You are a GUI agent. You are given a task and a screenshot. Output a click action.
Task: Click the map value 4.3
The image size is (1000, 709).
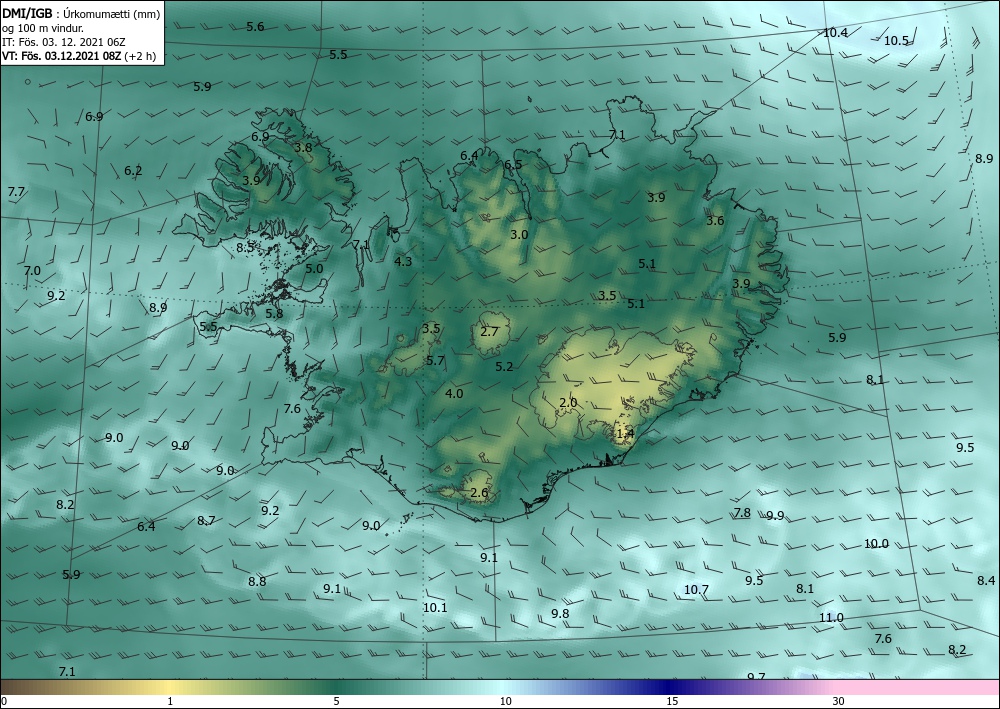pos(403,261)
